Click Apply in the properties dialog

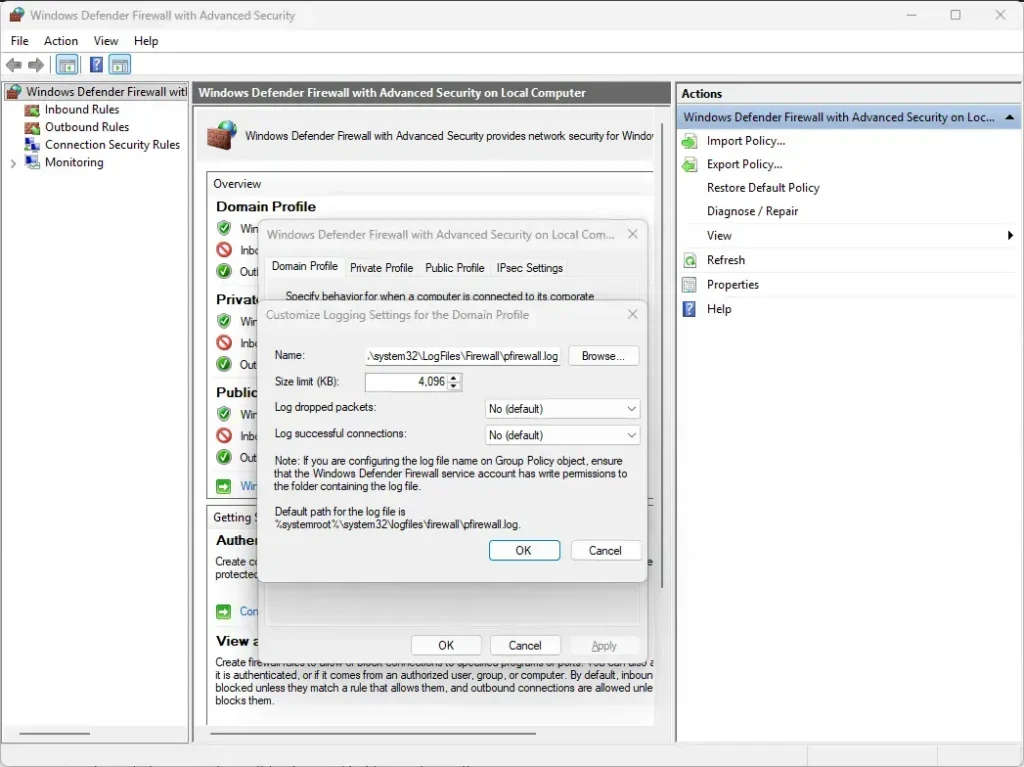pos(604,645)
